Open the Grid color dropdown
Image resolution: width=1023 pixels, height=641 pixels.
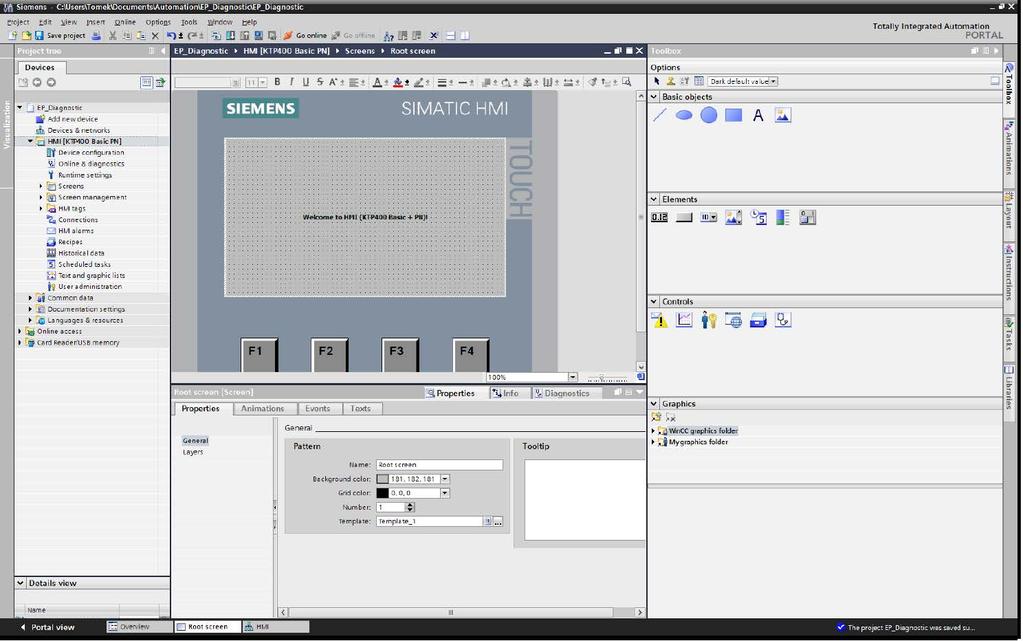pyautogui.click(x=445, y=493)
